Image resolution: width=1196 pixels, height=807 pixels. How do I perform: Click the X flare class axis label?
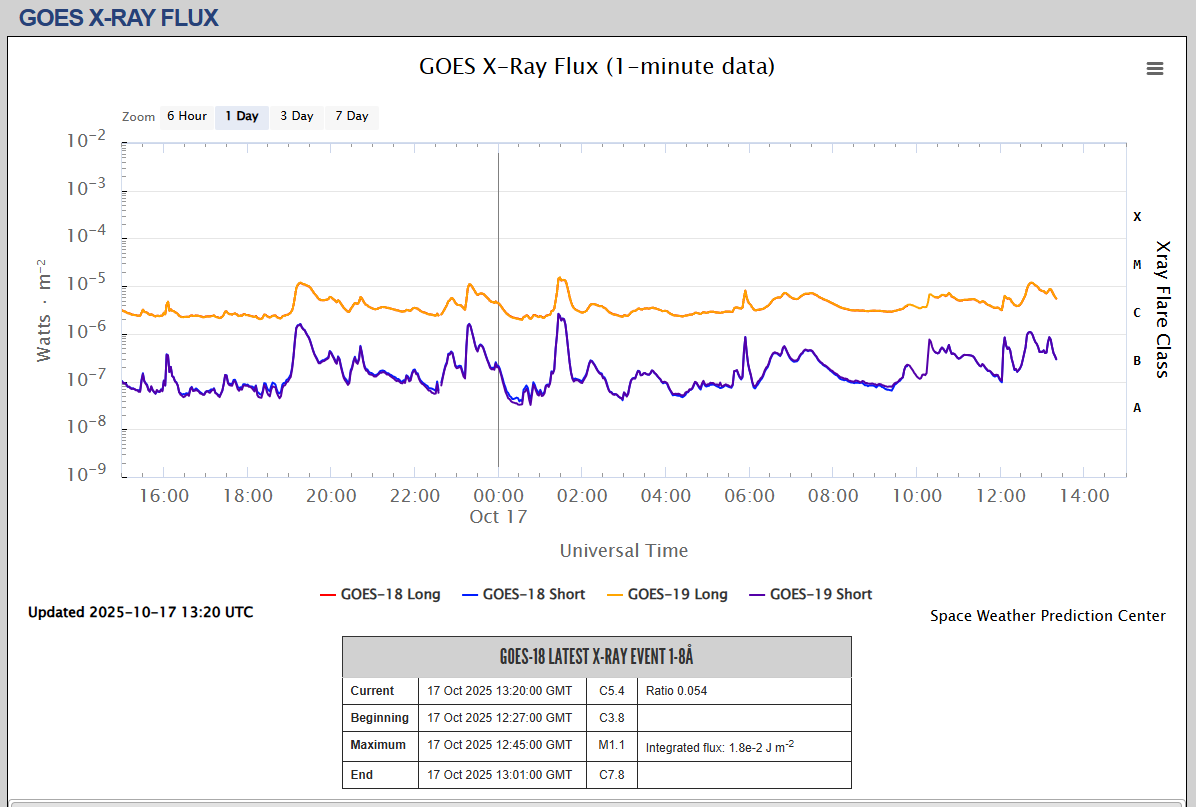[x=1137, y=216]
